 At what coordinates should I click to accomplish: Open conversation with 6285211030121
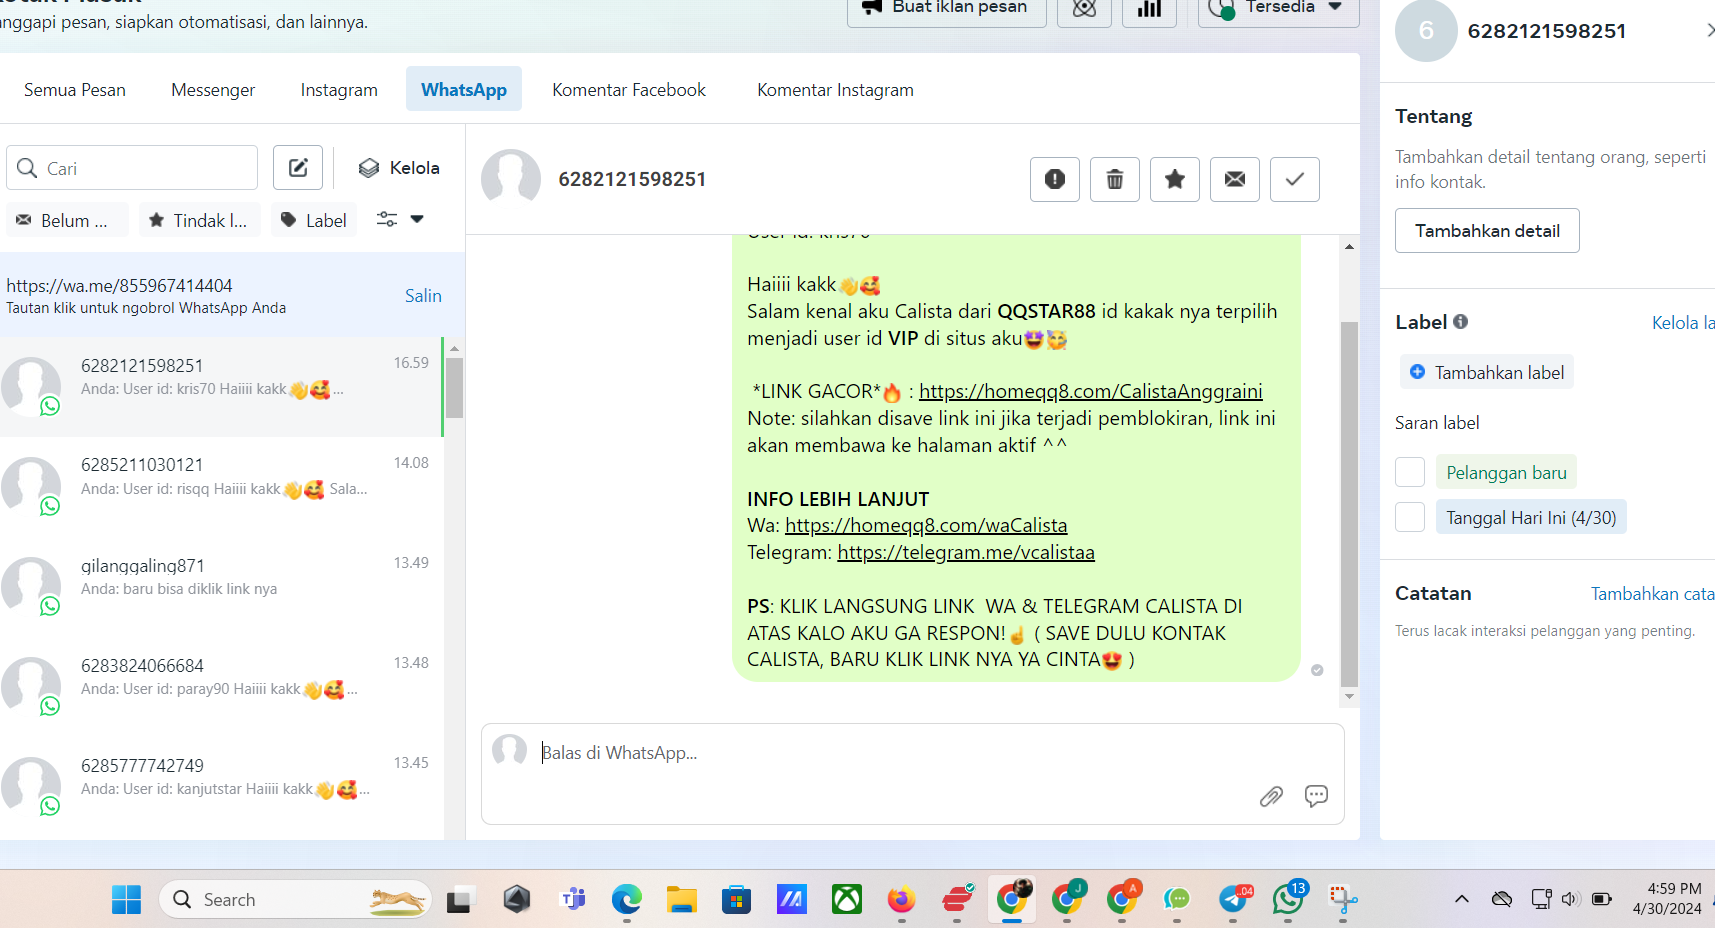click(x=220, y=486)
